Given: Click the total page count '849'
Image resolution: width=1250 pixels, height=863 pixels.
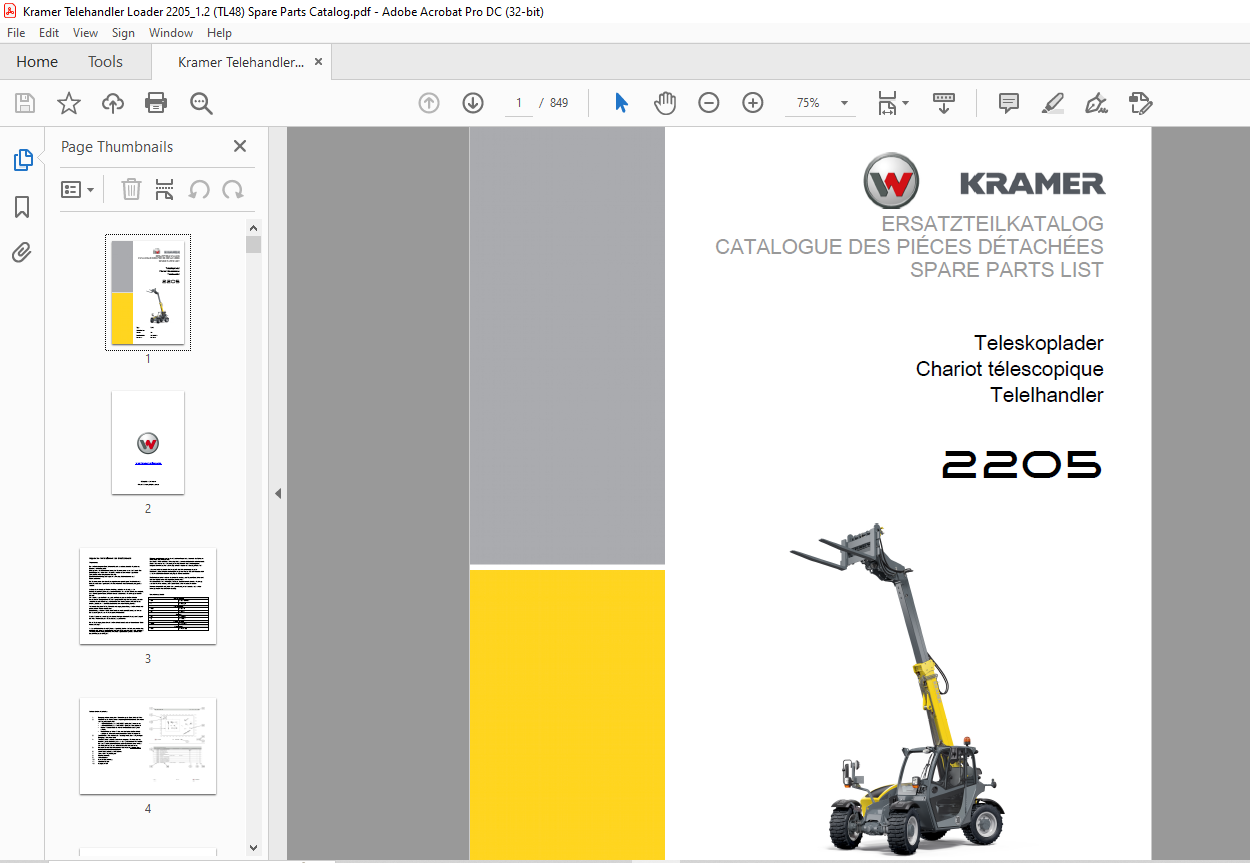Looking at the screenshot, I should click(559, 103).
